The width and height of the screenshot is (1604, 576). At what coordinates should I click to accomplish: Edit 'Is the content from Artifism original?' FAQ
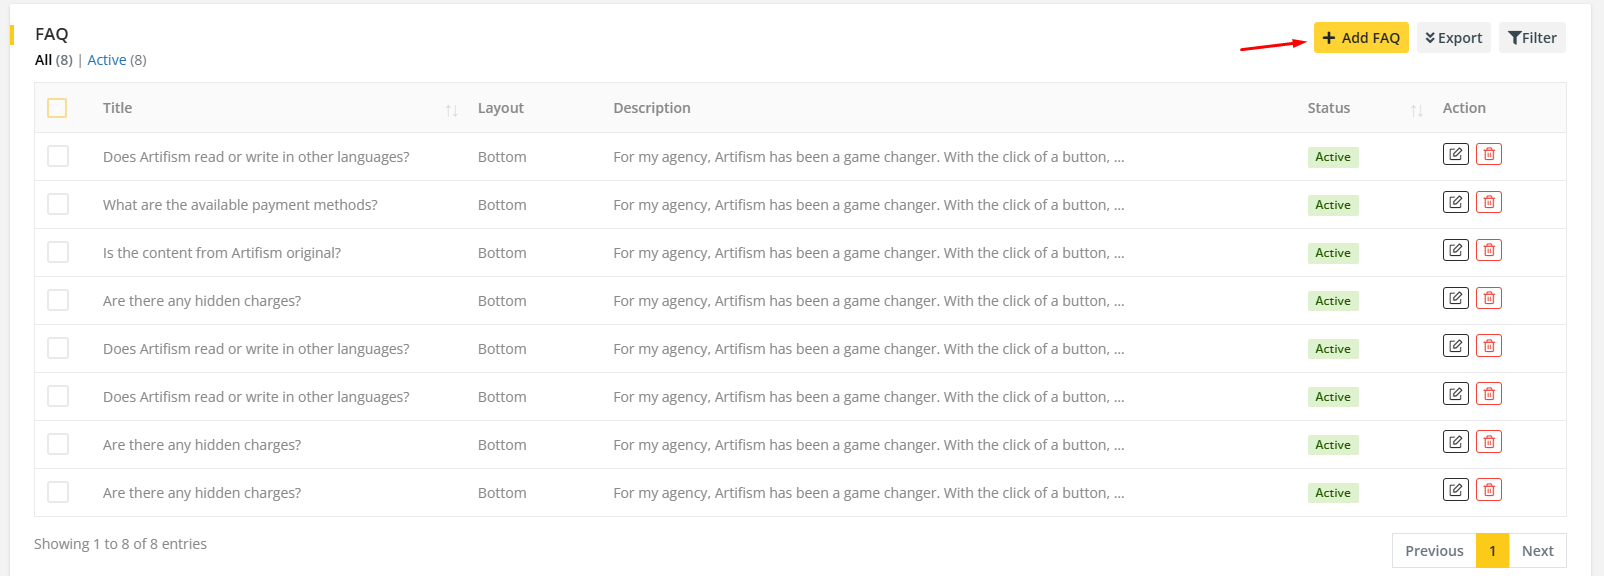click(x=1455, y=250)
